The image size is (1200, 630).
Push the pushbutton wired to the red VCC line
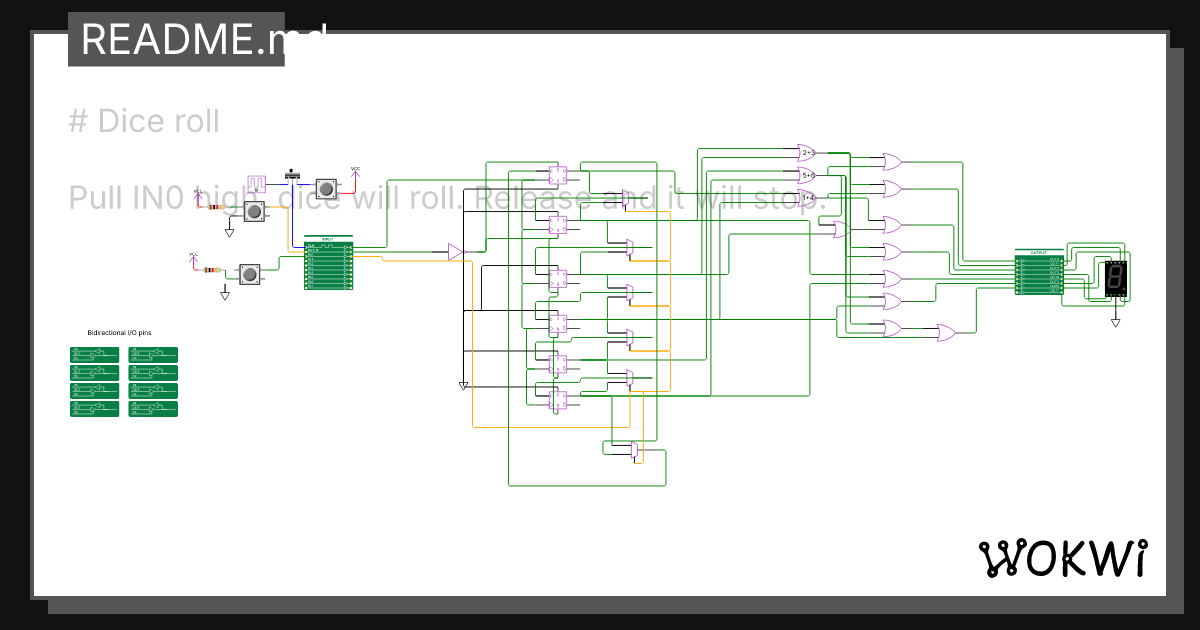tap(327, 189)
